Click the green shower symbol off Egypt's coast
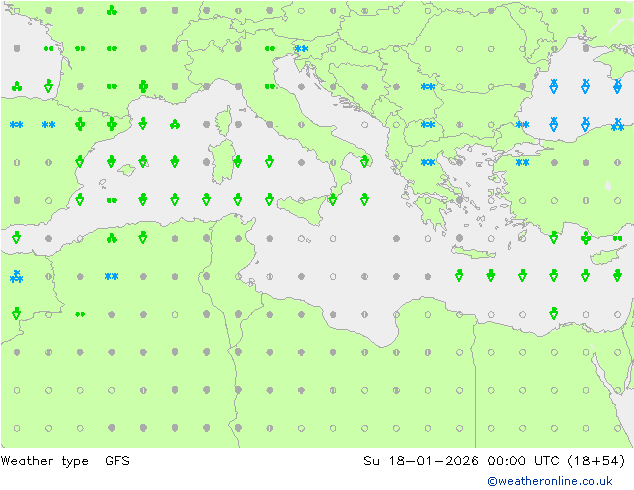 pyautogui.click(x=554, y=313)
